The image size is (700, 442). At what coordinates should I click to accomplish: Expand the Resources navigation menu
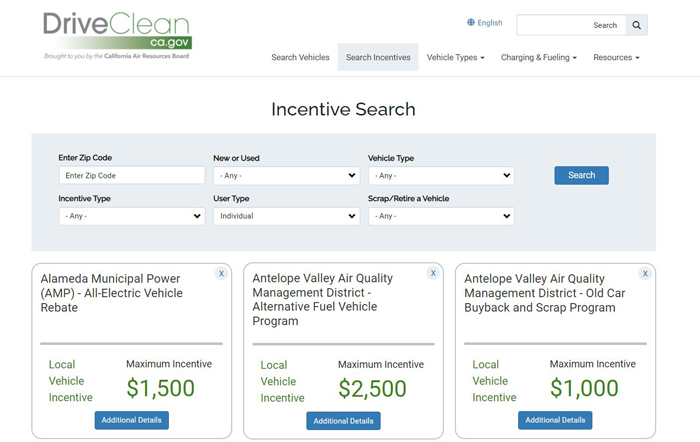tap(616, 57)
